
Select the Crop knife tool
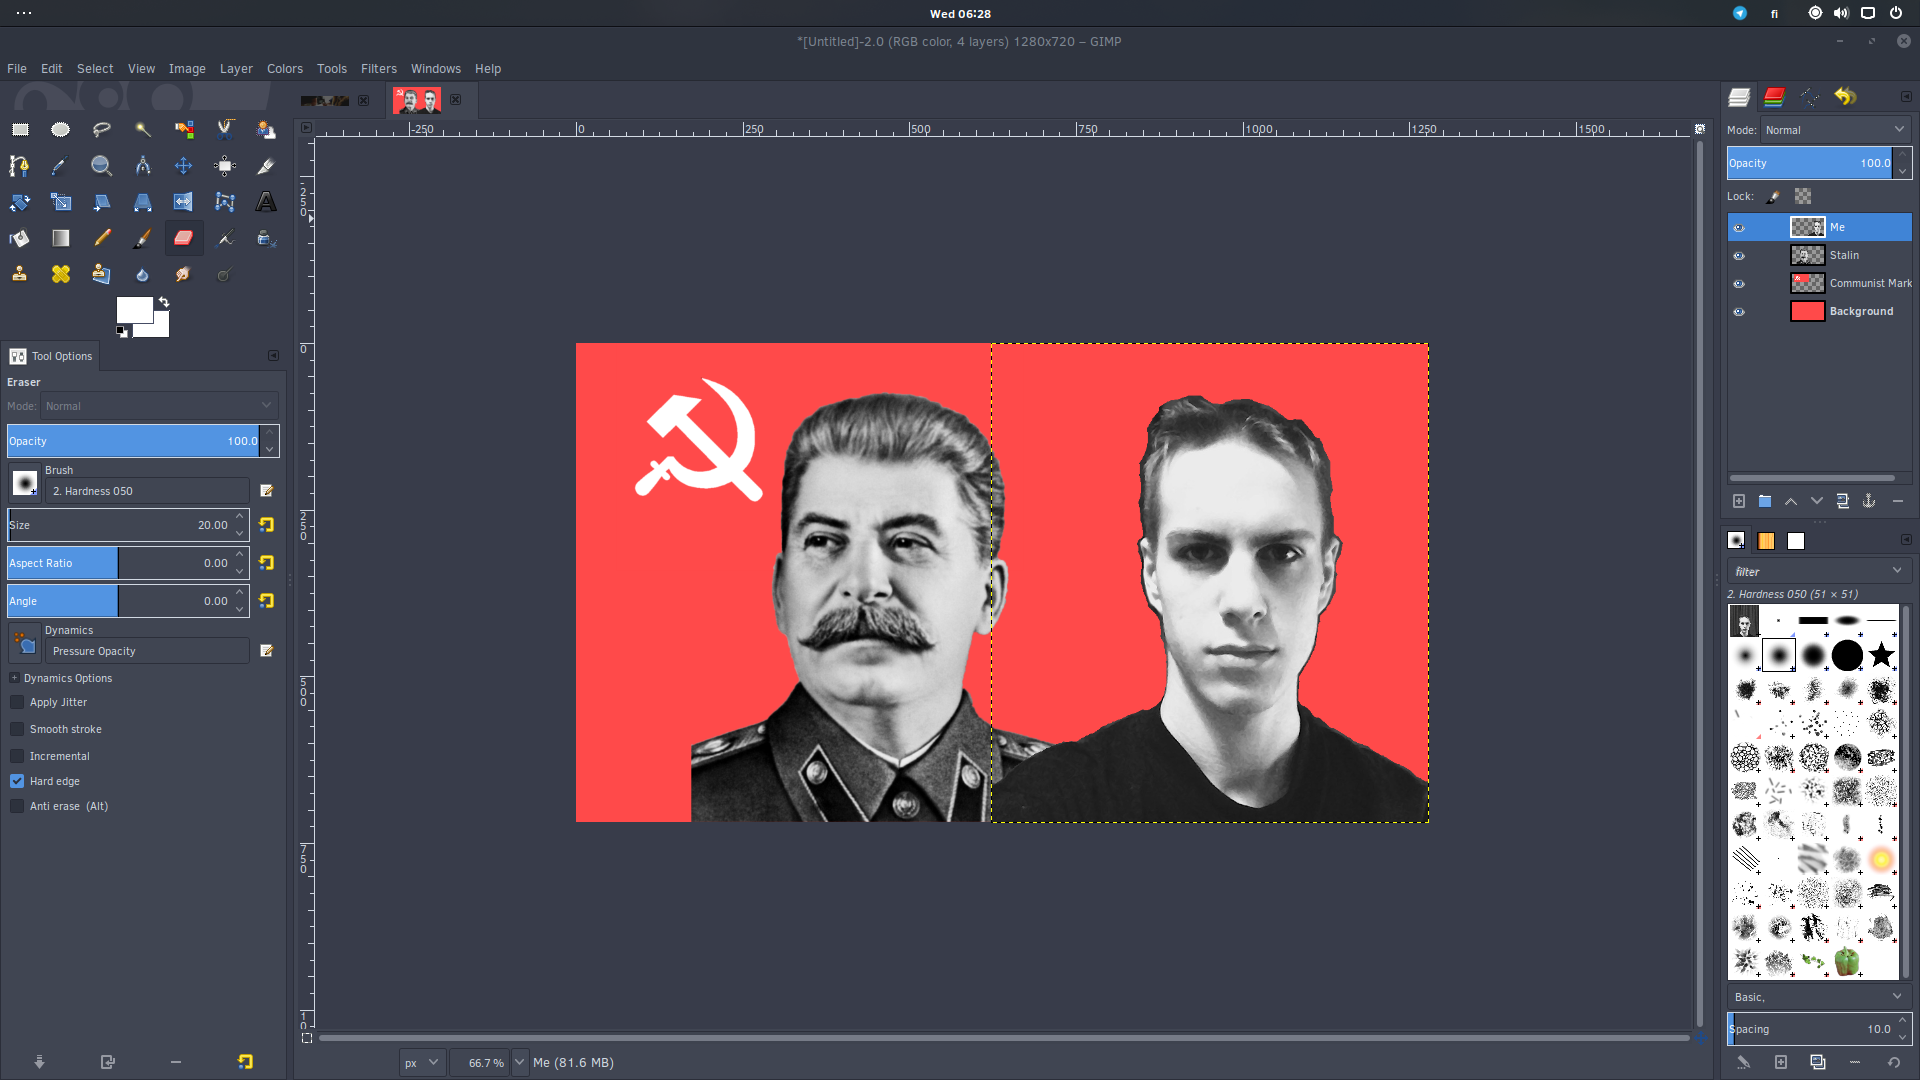pyautogui.click(x=266, y=166)
